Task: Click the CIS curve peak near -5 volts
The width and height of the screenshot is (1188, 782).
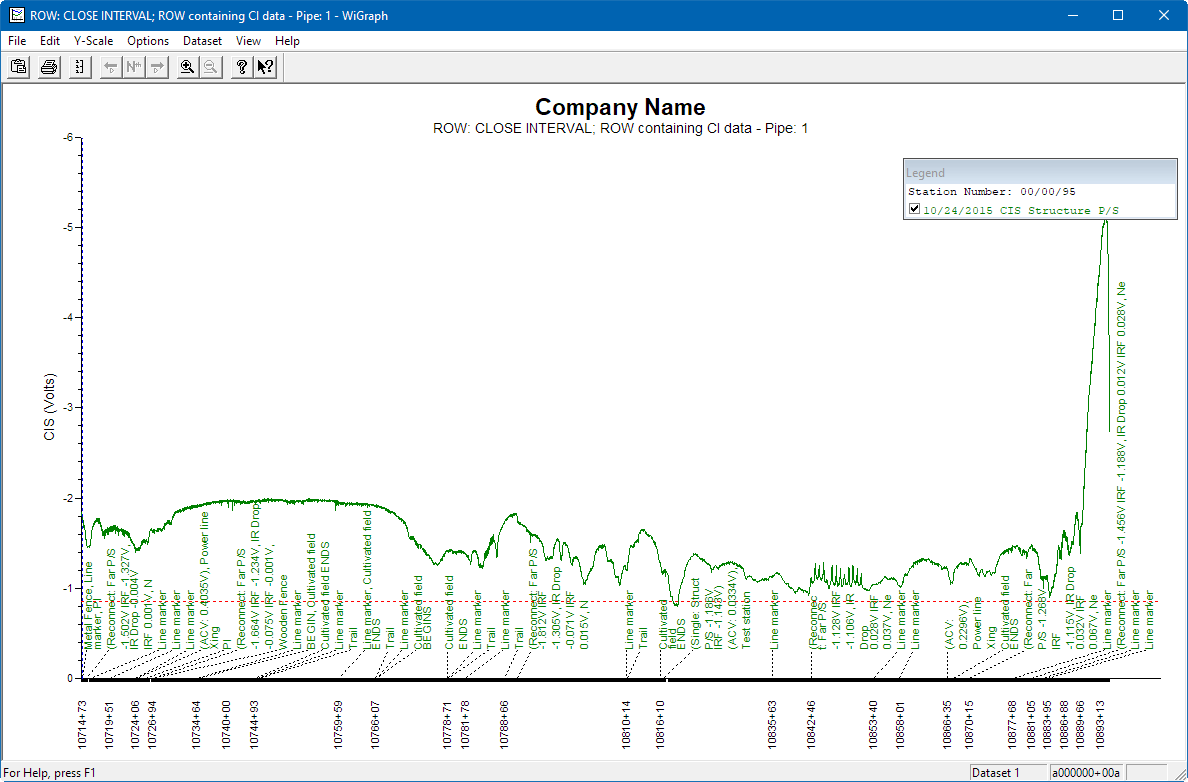Action: (1106, 221)
